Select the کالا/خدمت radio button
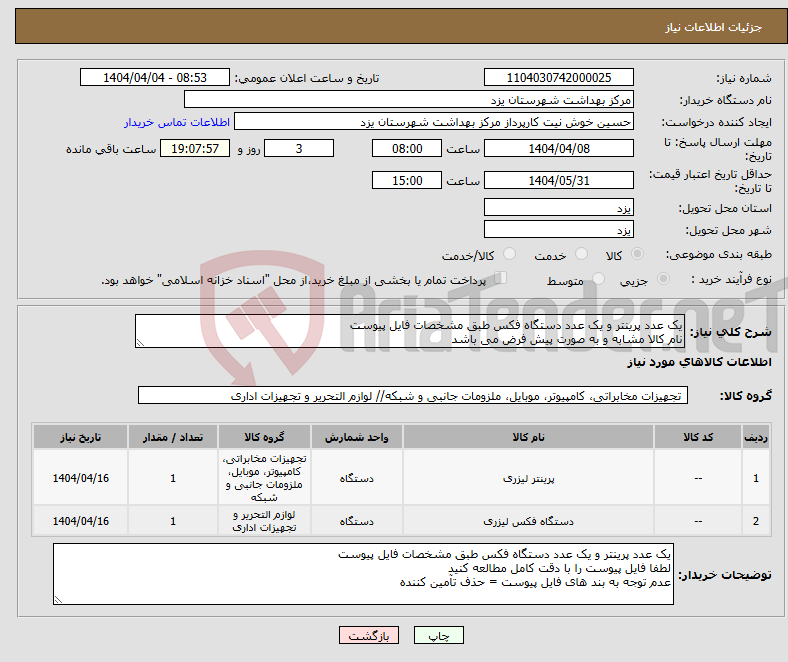Viewport: 788px width, 662px height. (x=510, y=254)
